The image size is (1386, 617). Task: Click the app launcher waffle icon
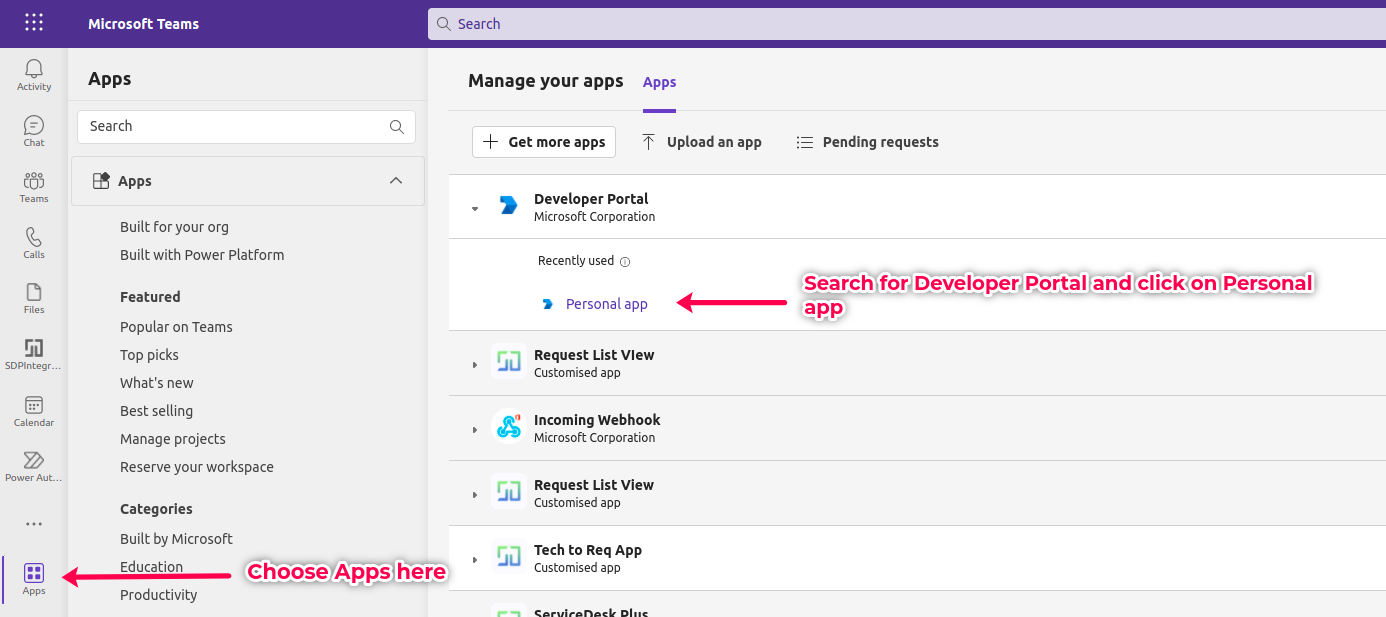tap(34, 23)
